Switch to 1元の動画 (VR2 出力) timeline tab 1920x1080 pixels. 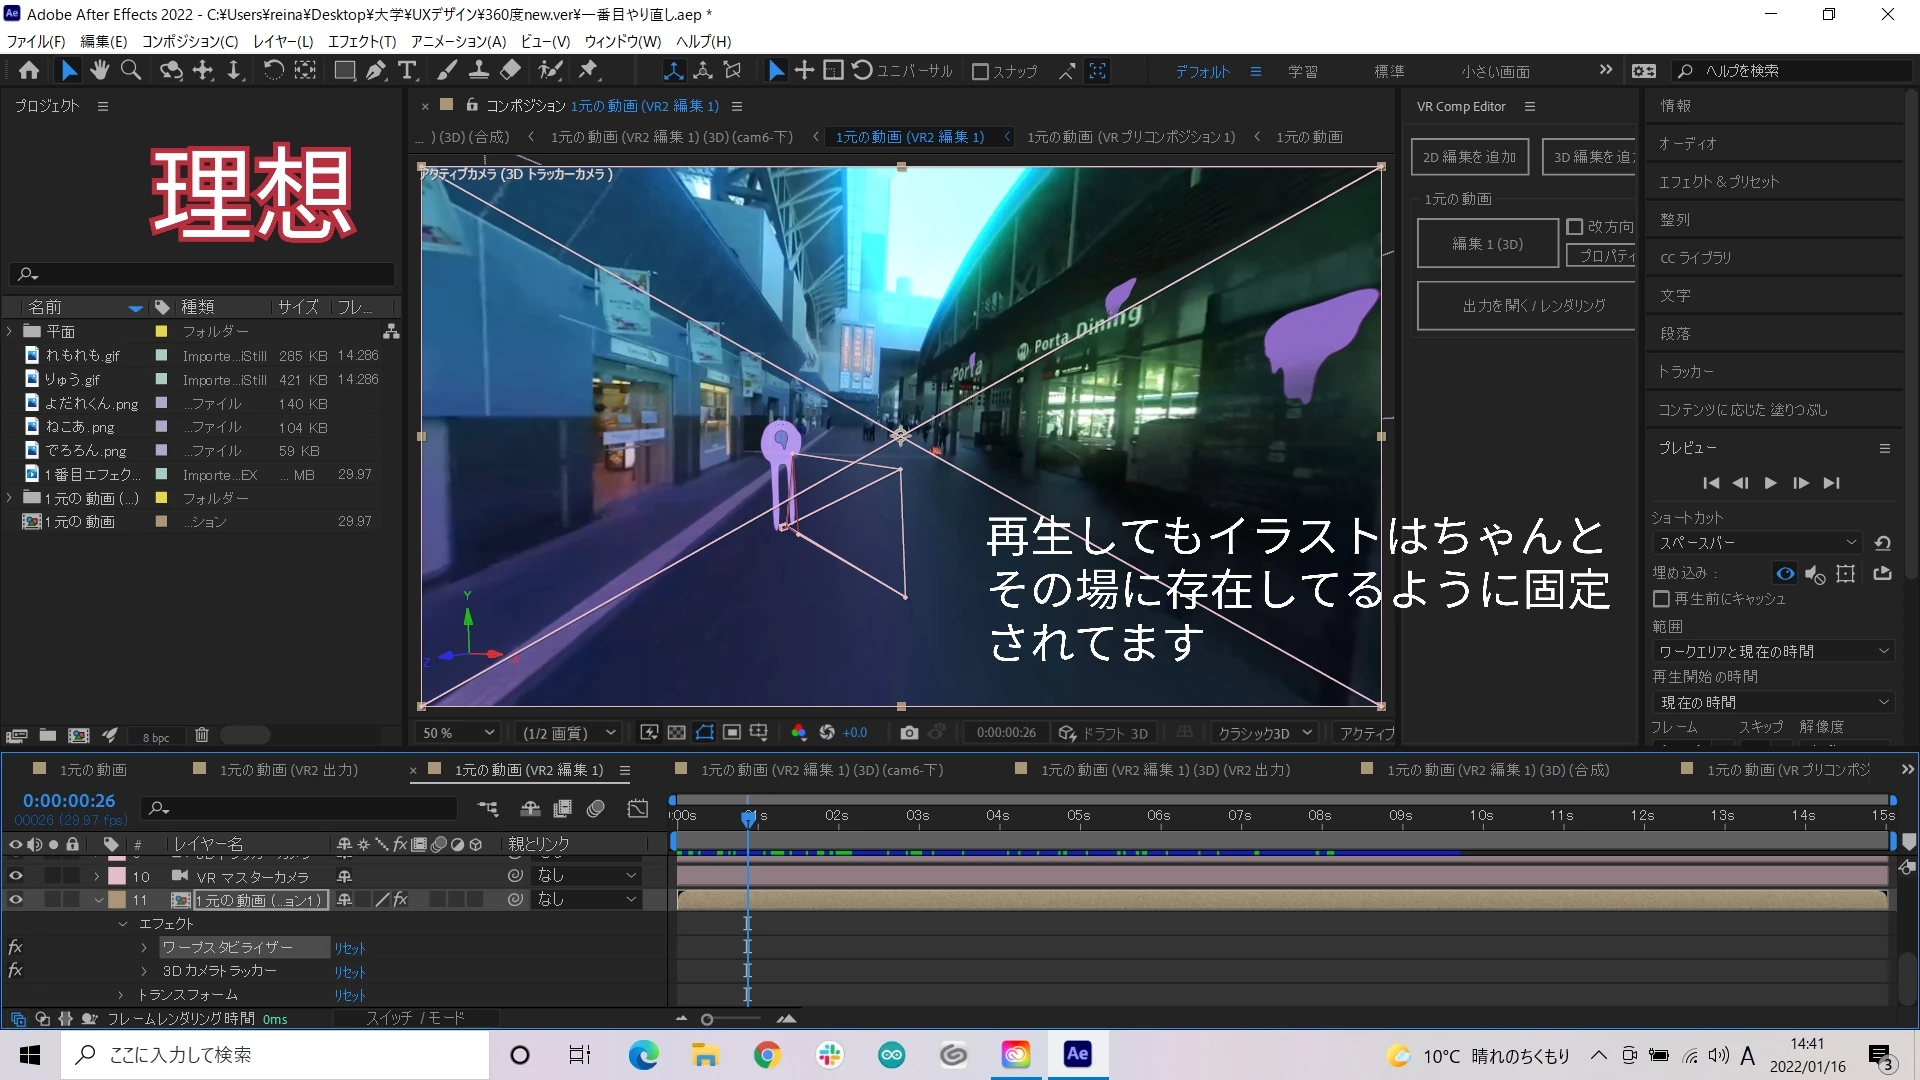pos(288,770)
